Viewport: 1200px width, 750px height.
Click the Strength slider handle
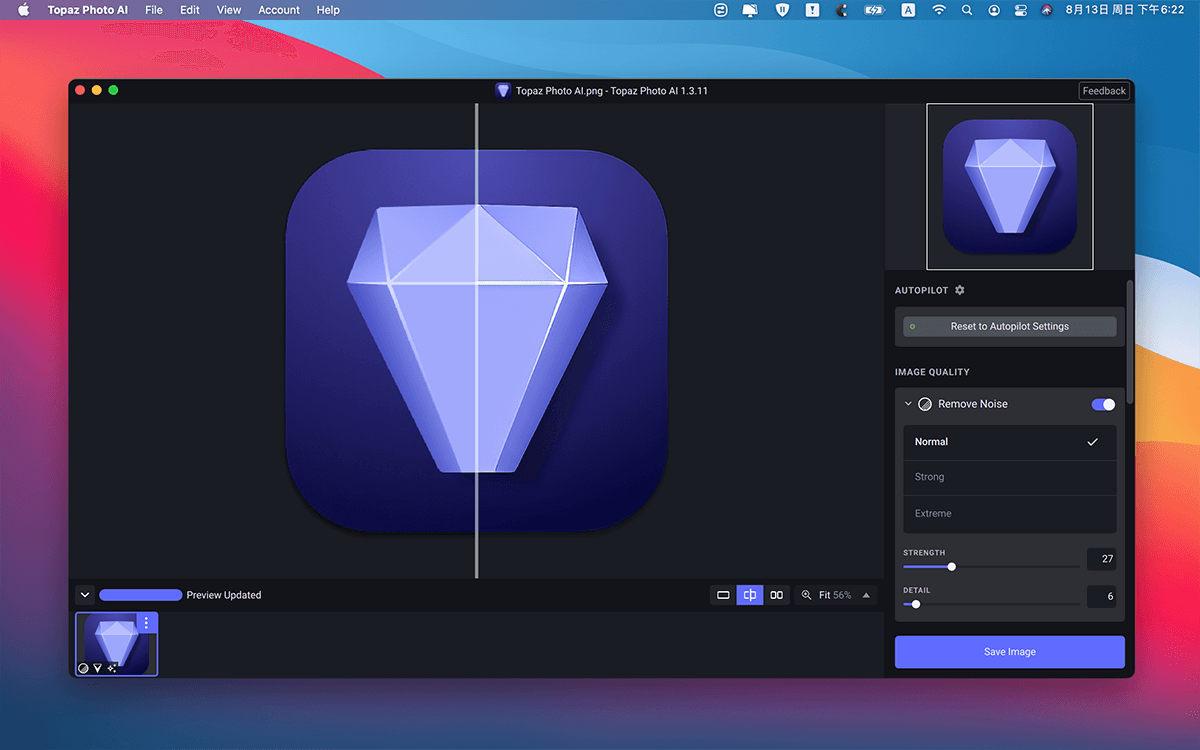coord(951,567)
